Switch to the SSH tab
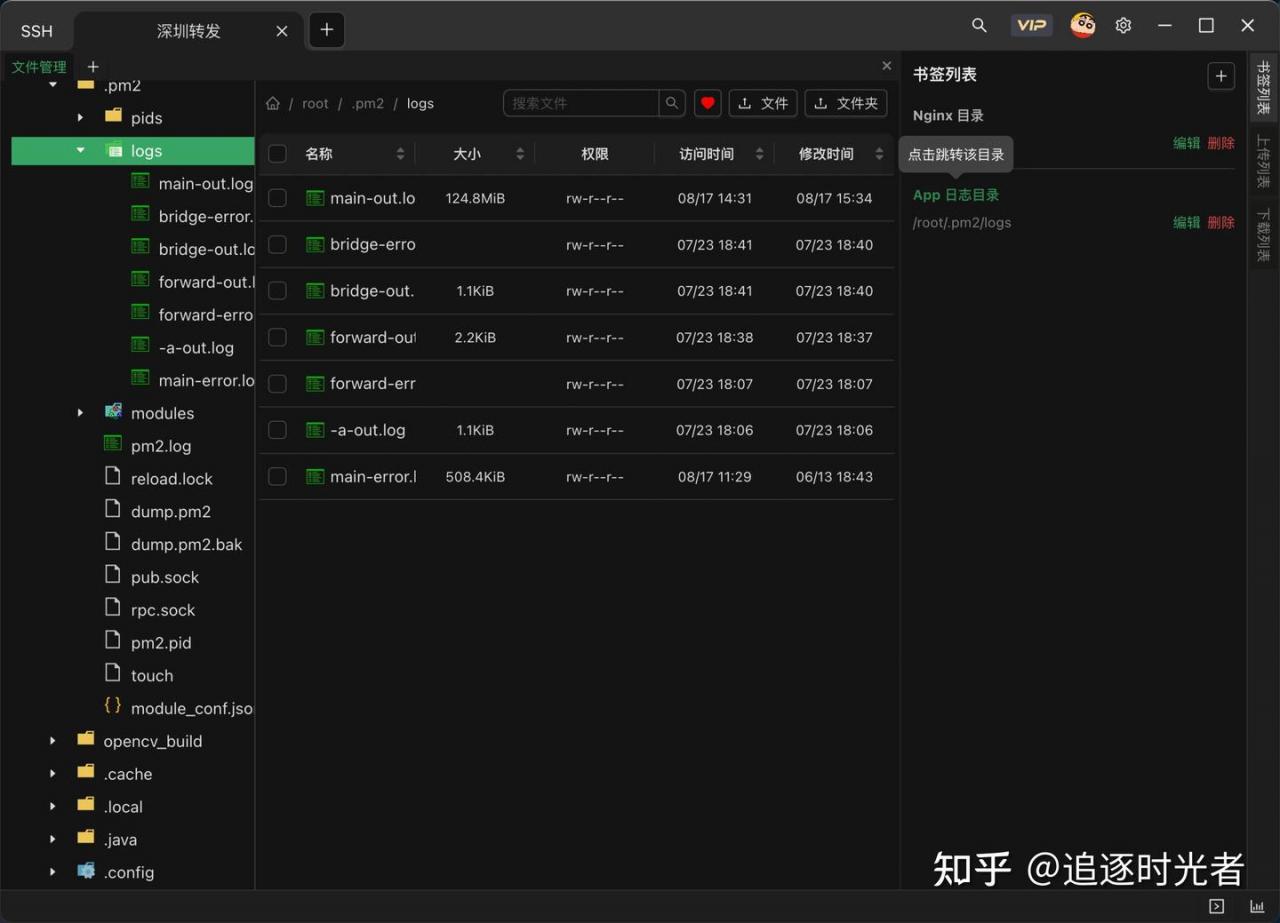This screenshot has width=1280, height=923. pyautogui.click(x=37, y=31)
